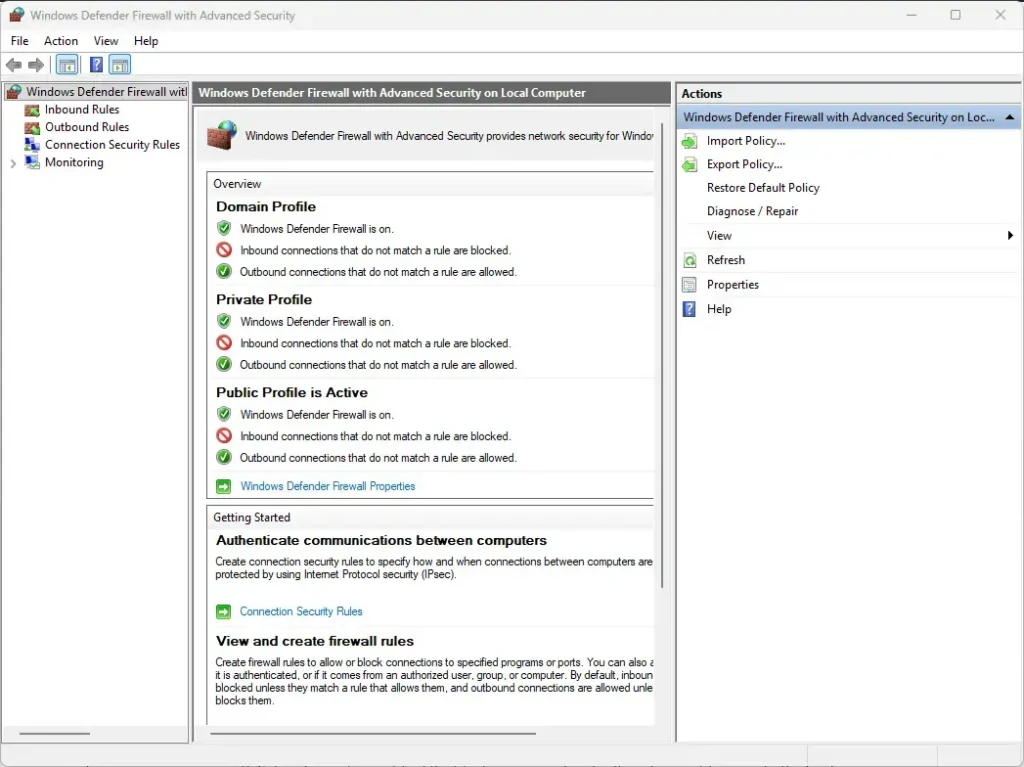
Task: Click Help in the Actions pane
Action: click(719, 309)
